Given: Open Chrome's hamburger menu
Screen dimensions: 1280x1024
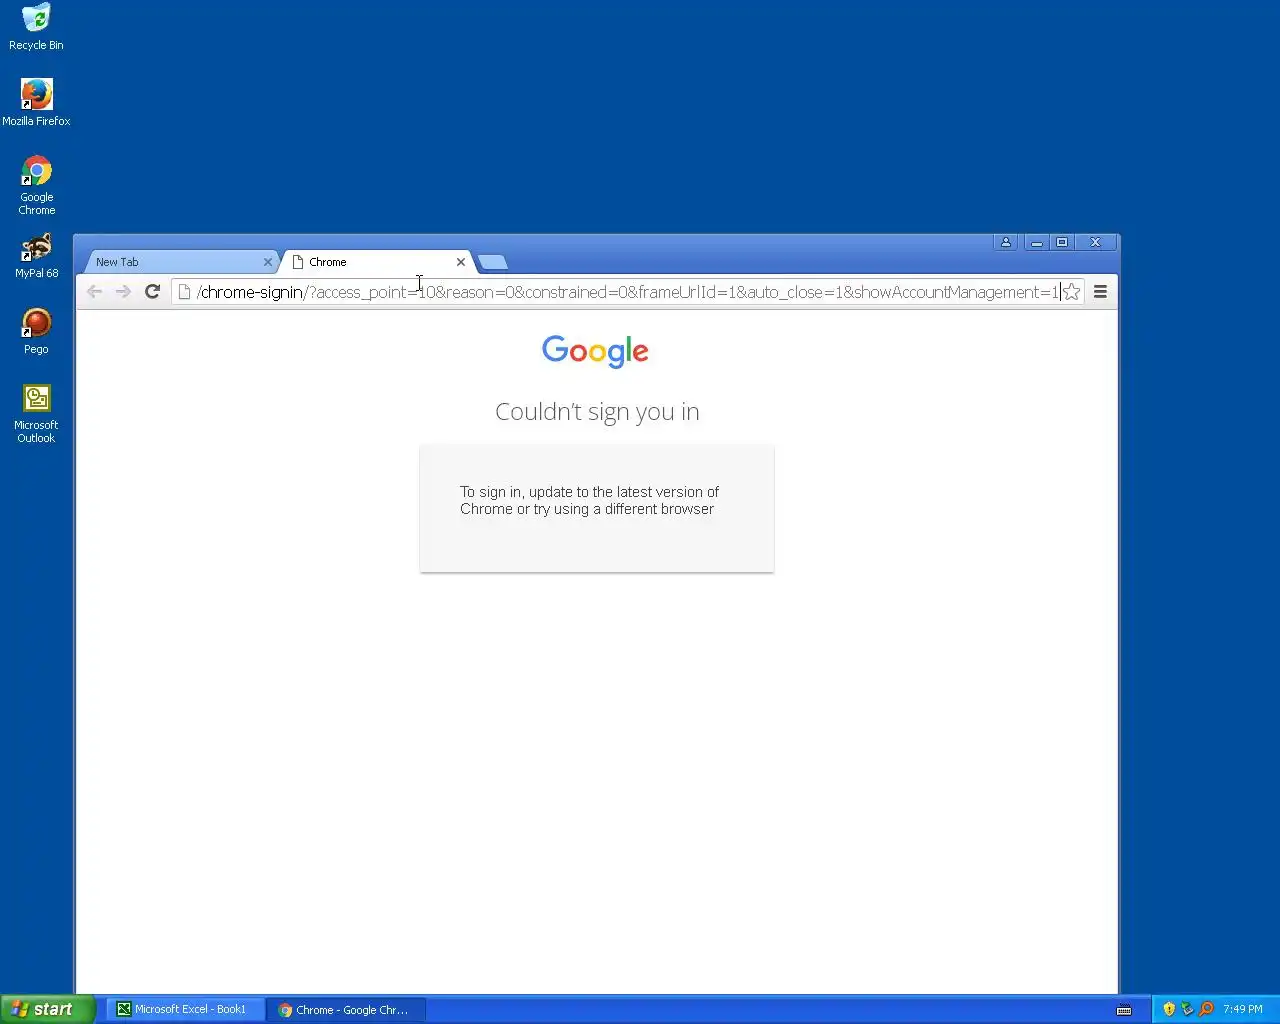Looking at the screenshot, I should (1100, 292).
